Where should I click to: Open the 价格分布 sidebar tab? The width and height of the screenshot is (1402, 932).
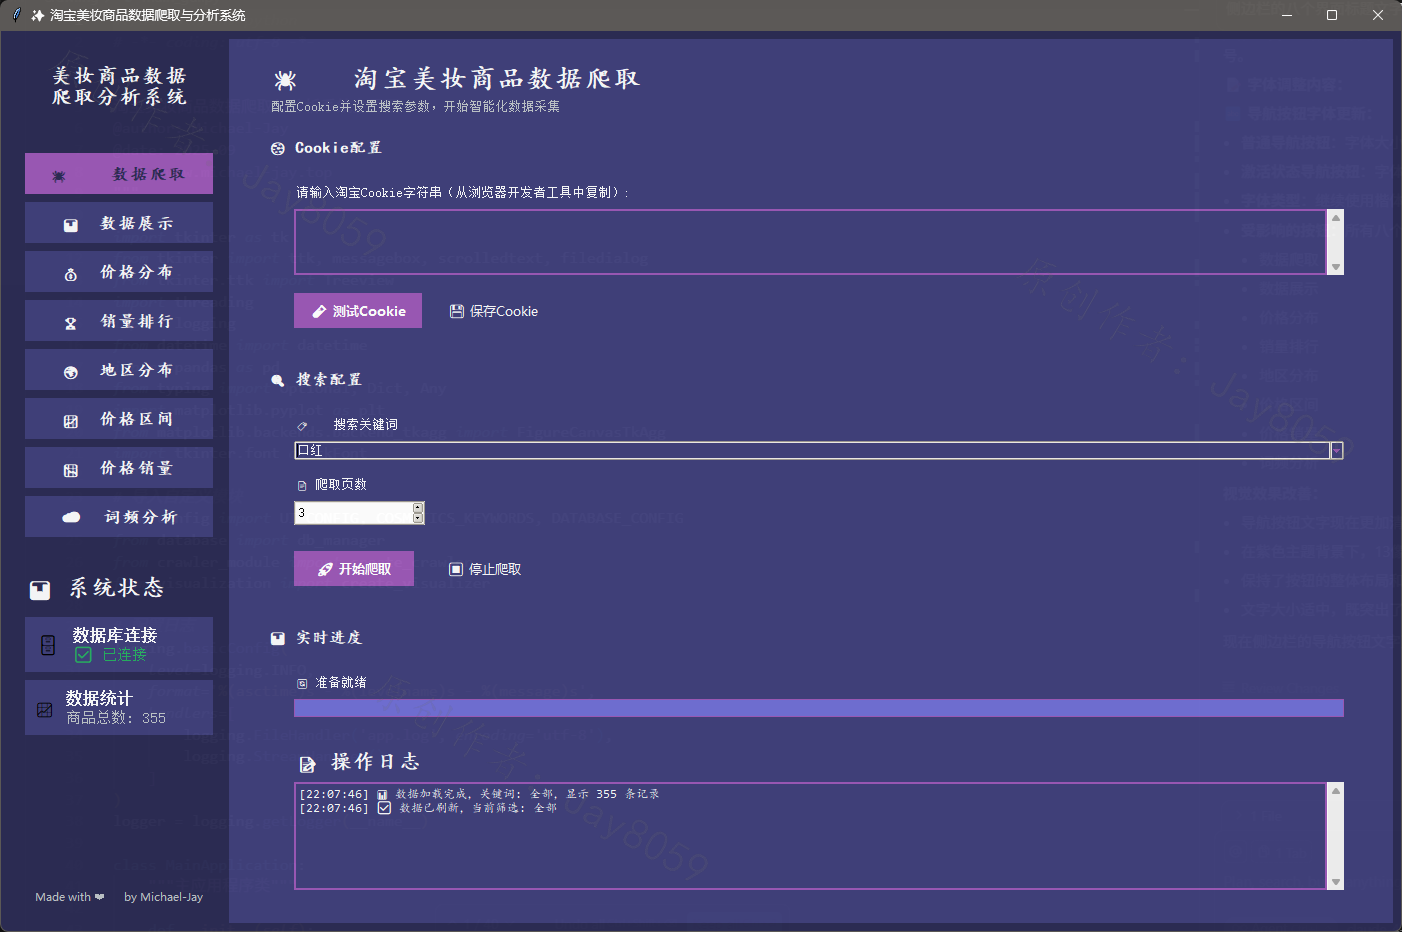[x=119, y=272]
